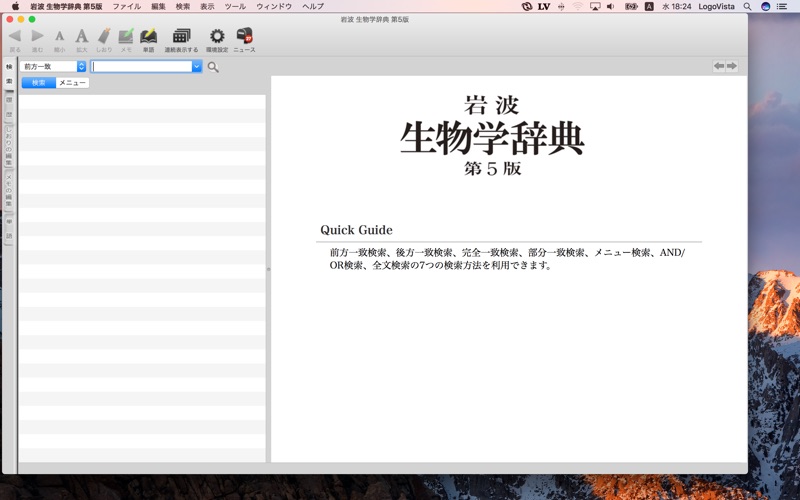This screenshot has height=500, width=800.
Task: Expand the search history dropdown arrow
Action: click(197, 66)
